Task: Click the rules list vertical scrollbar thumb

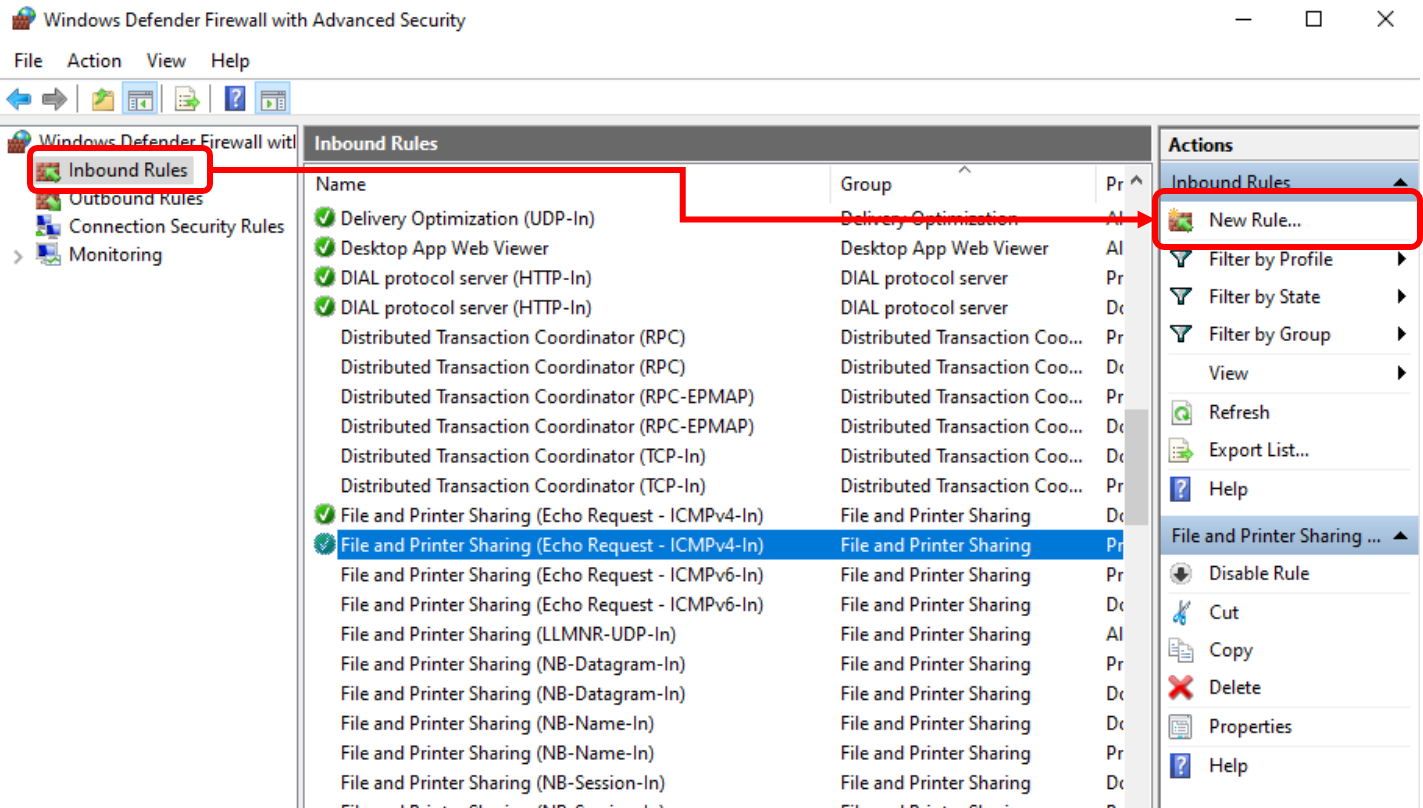Action: tap(1136, 465)
